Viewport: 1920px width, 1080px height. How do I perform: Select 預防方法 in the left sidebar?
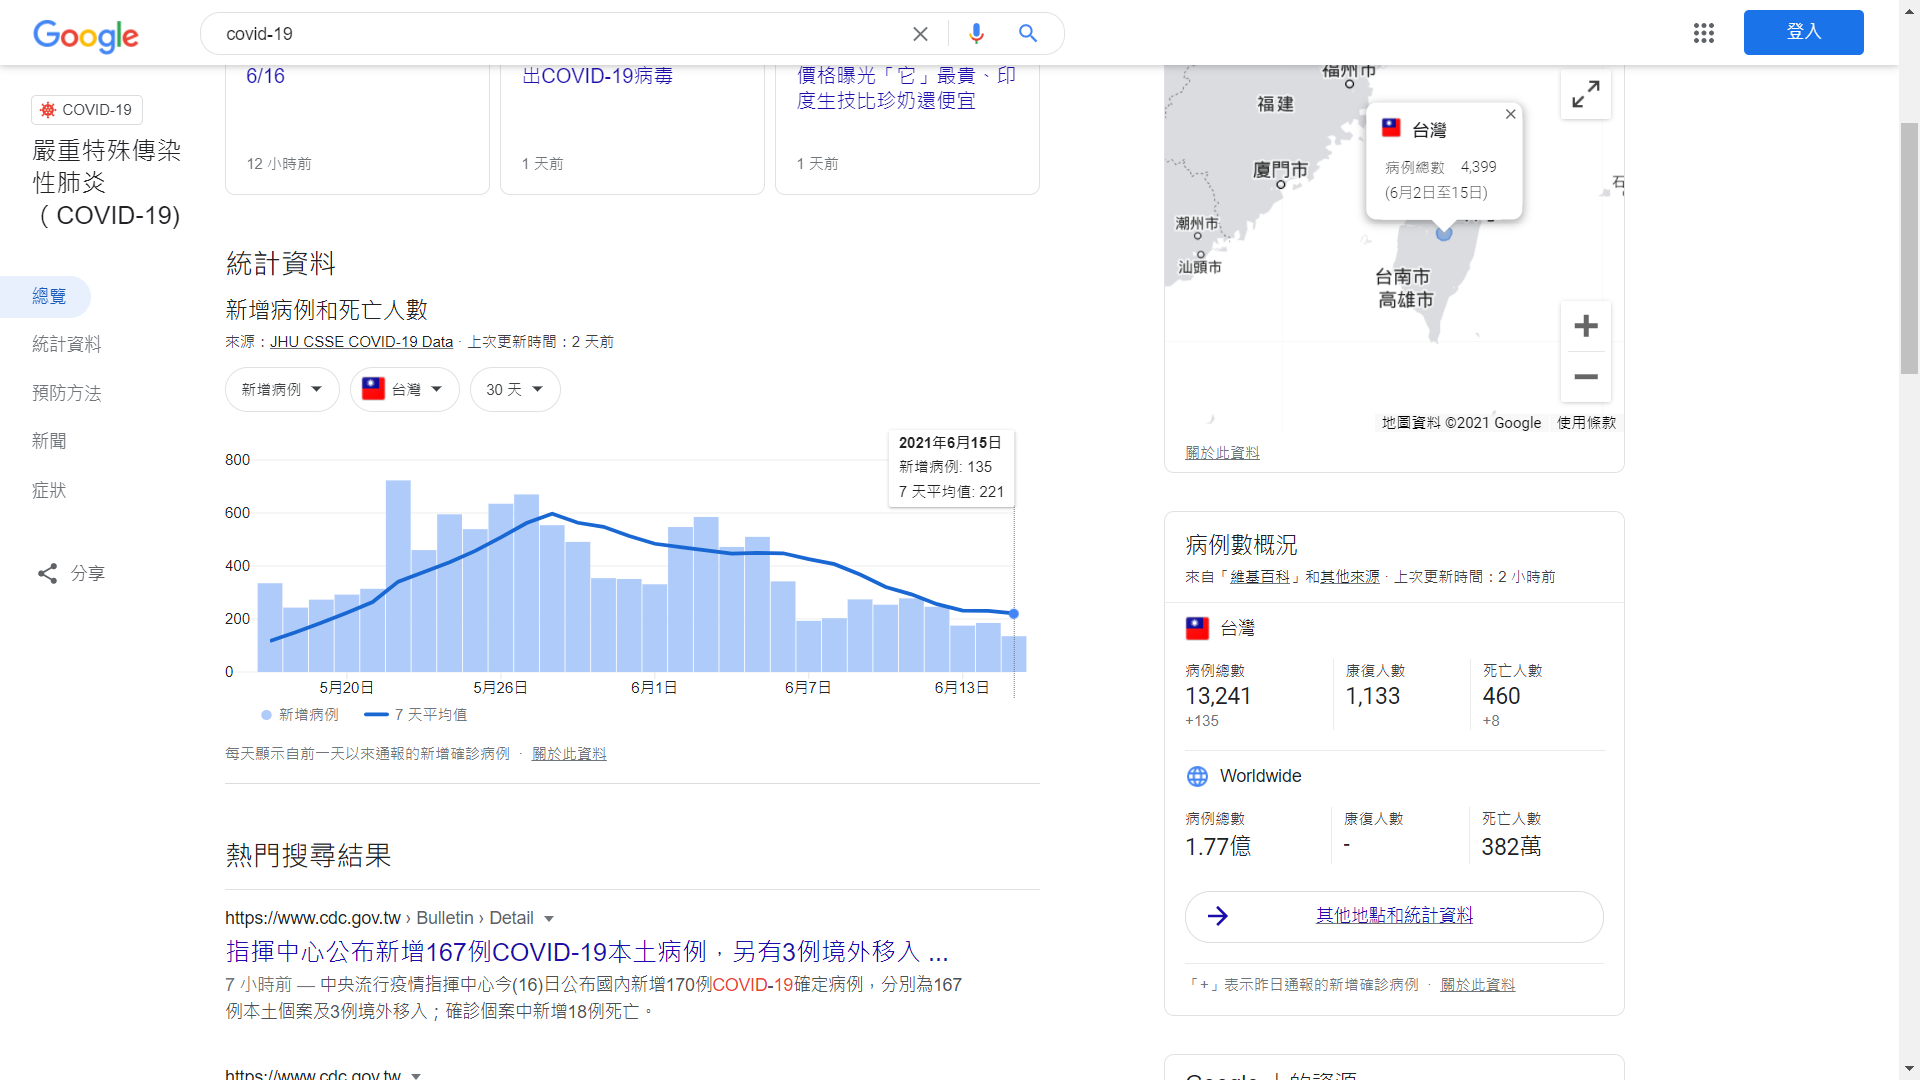point(66,393)
